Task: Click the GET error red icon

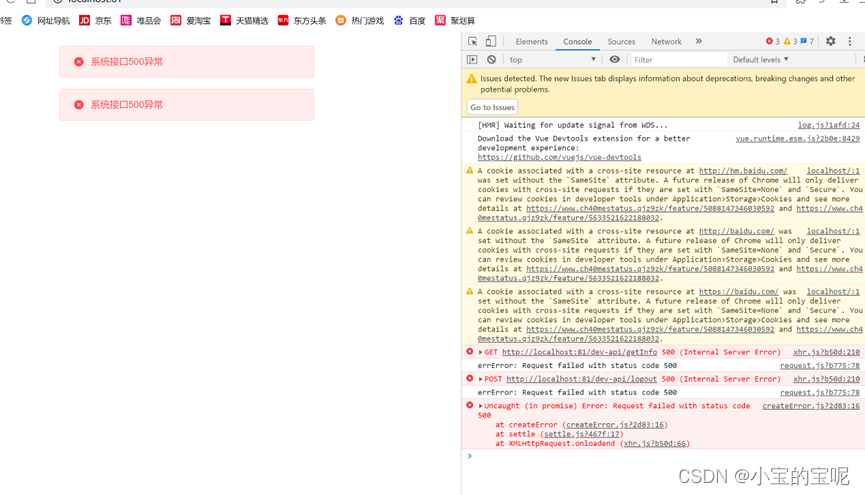Action: (469, 352)
